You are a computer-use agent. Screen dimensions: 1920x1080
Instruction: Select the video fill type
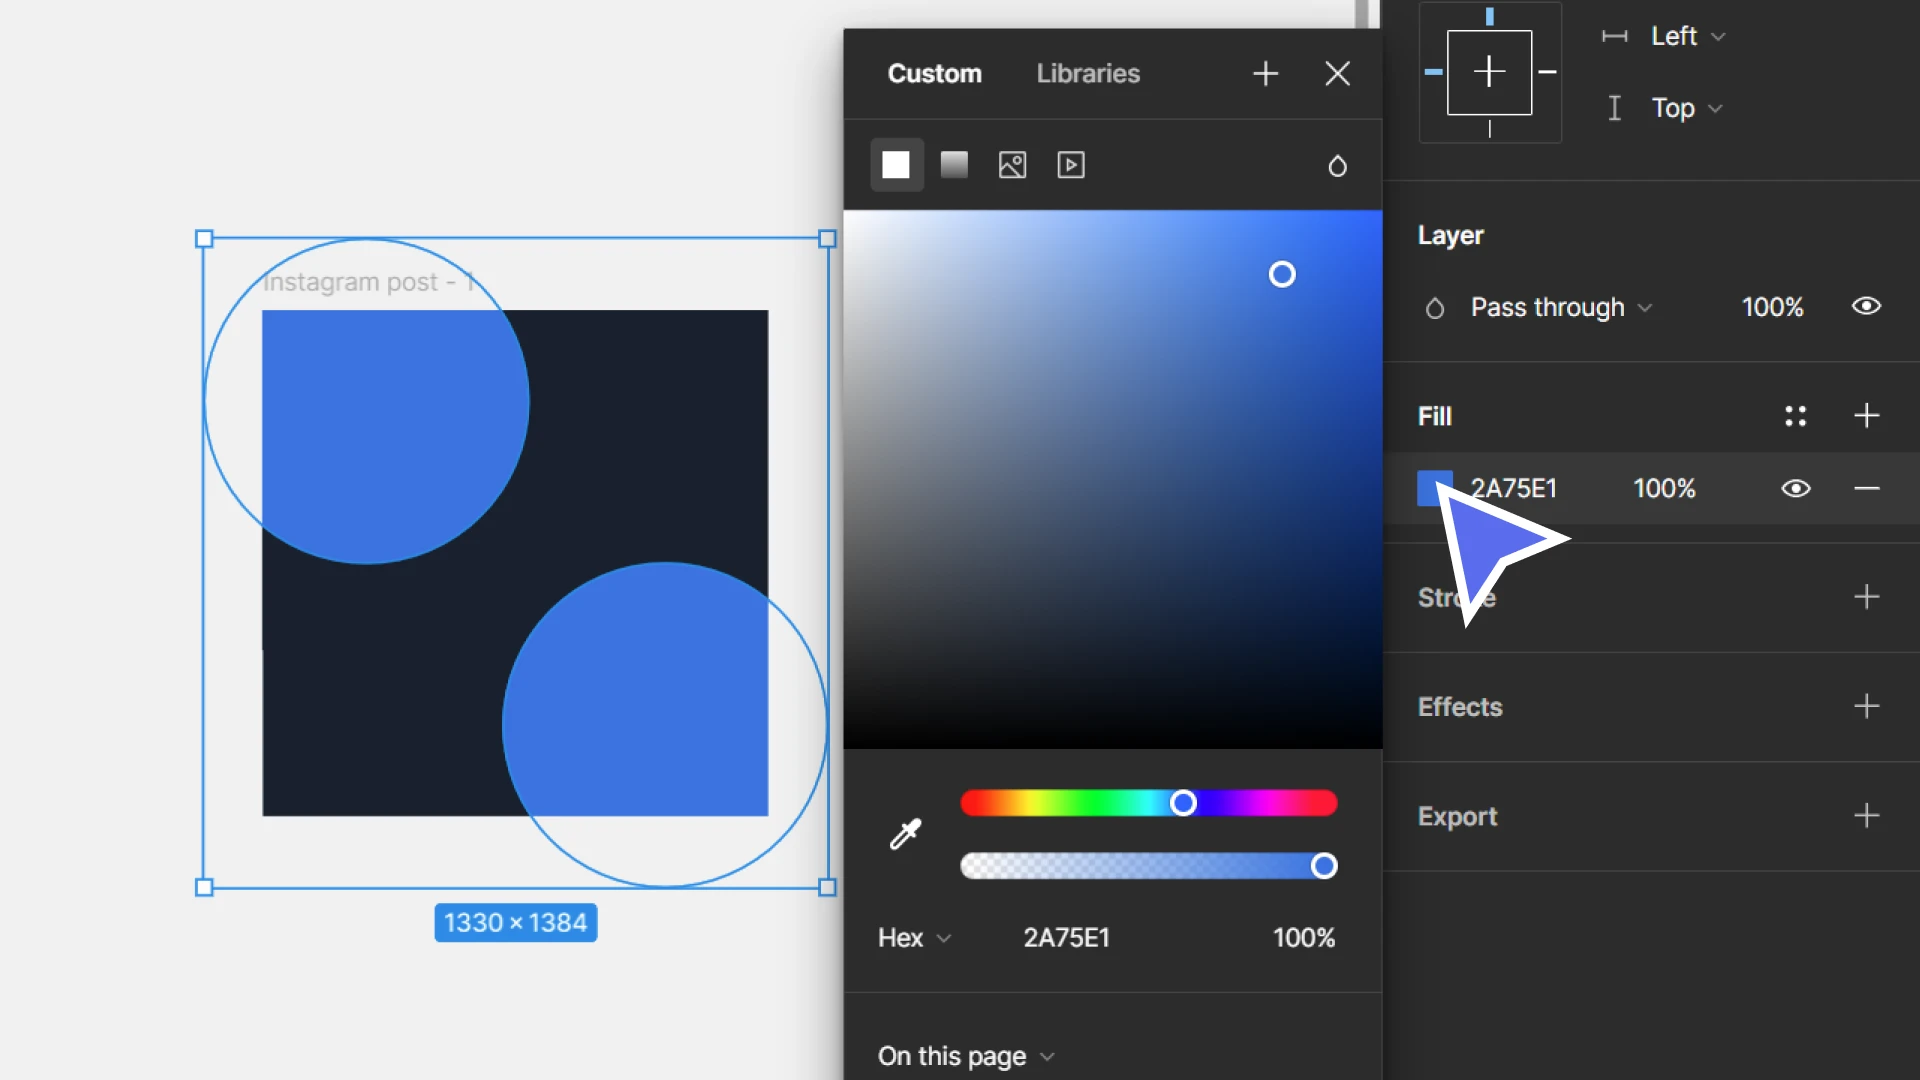click(x=1071, y=165)
